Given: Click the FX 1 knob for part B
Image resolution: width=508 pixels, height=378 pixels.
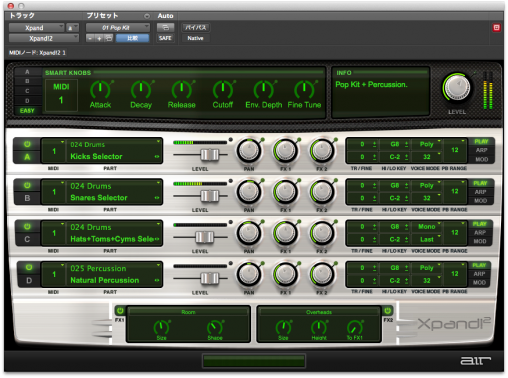Looking at the screenshot, I should (x=285, y=192).
